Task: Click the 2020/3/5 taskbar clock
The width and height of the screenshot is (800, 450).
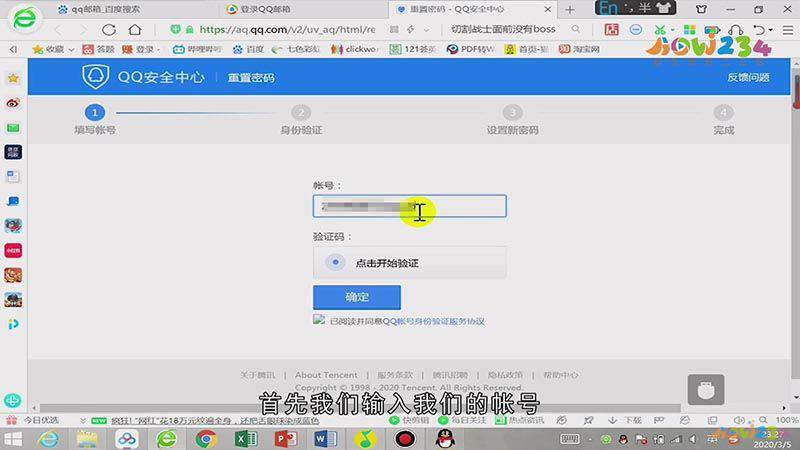Action: pyautogui.click(x=770, y=444)
